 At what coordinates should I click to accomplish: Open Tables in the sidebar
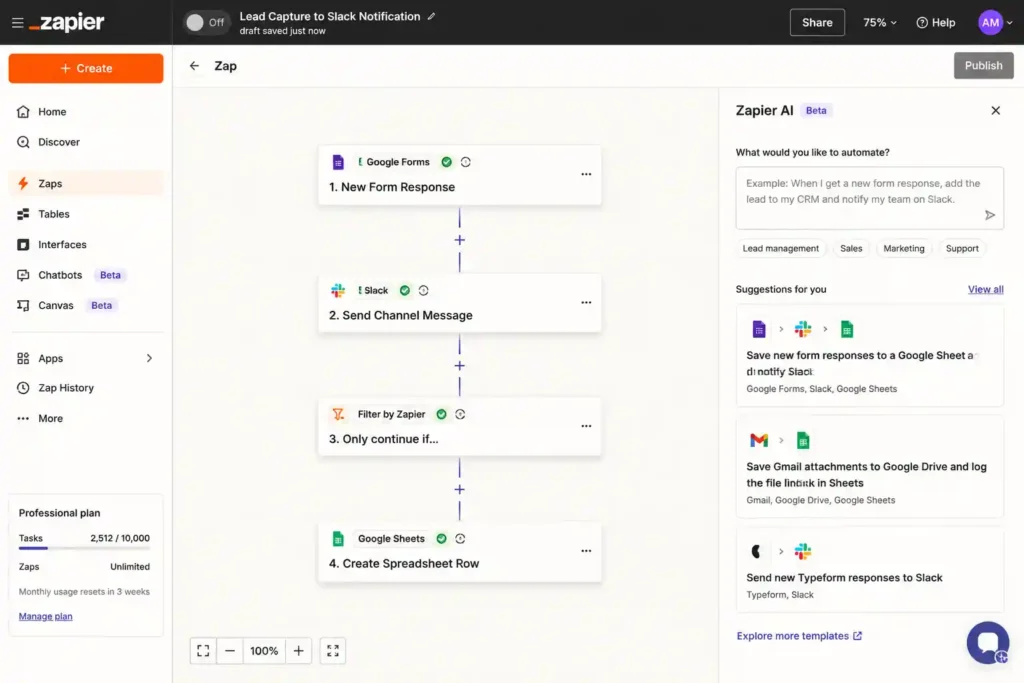tap(86, 214)
